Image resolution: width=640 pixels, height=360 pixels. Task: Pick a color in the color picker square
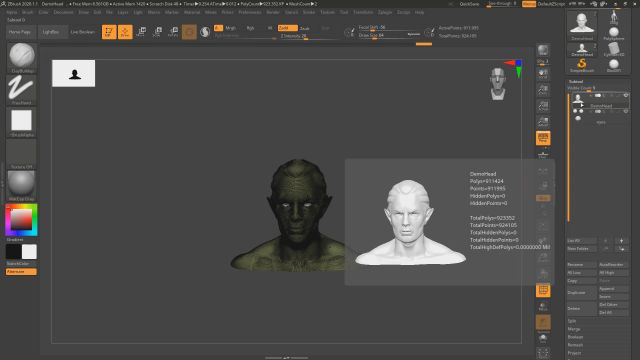21,220
